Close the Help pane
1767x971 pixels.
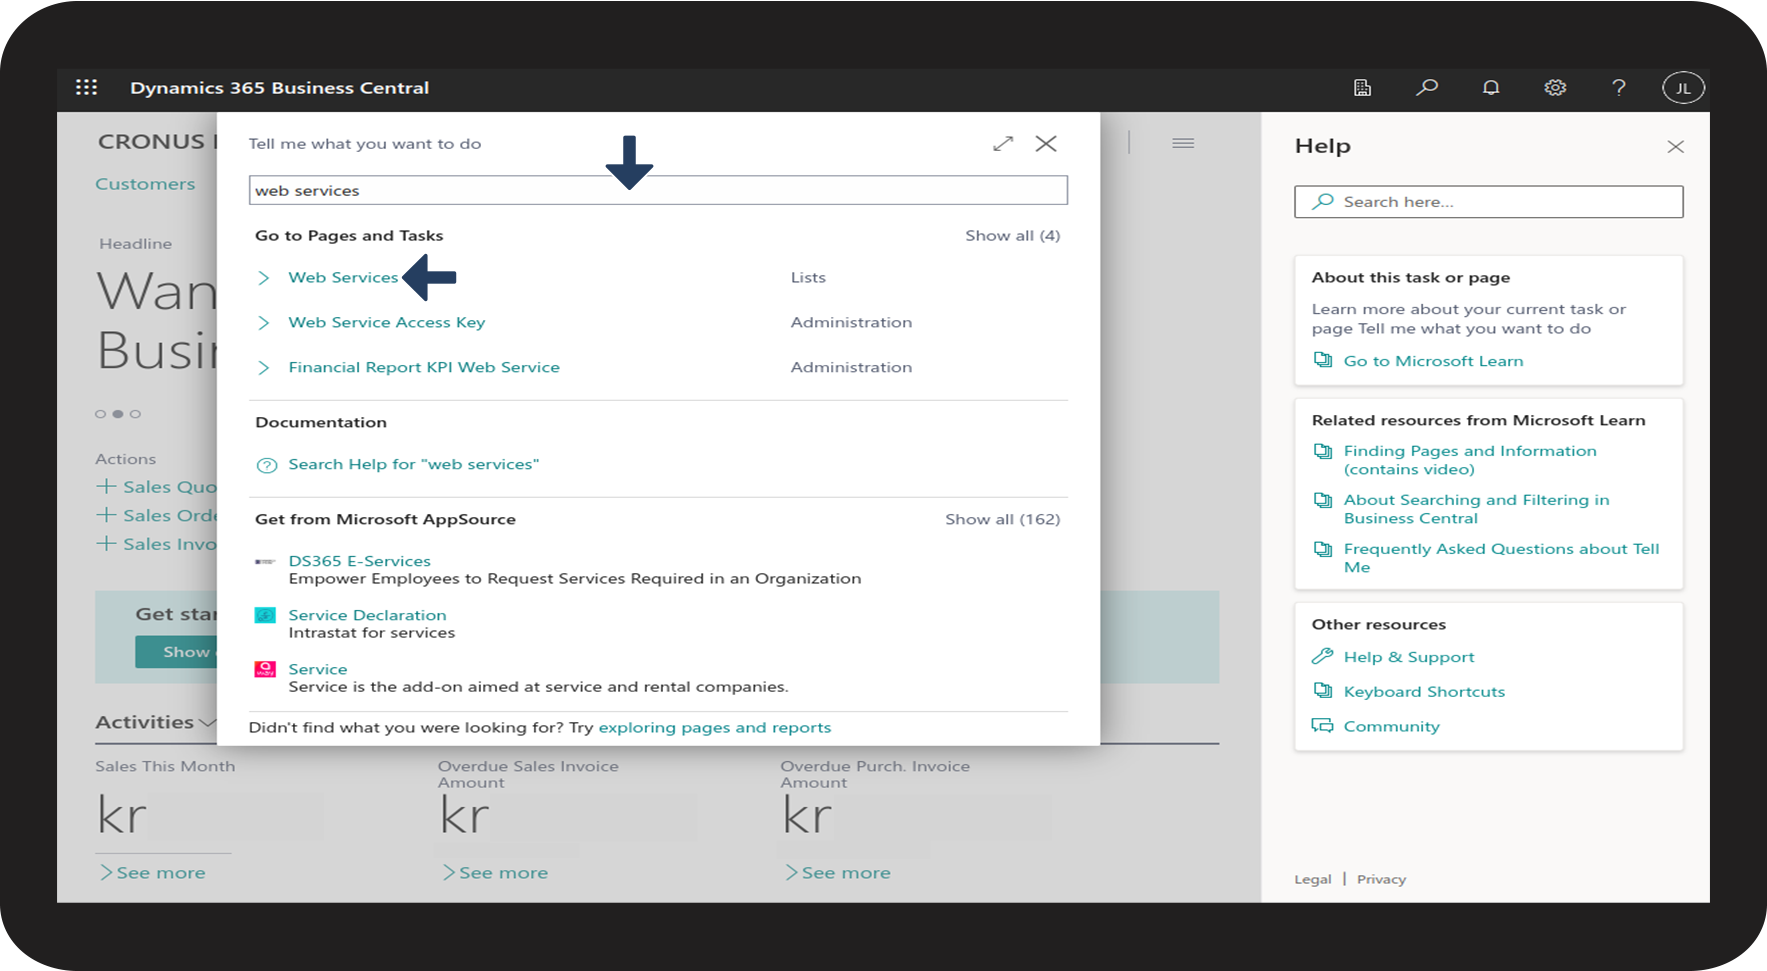(x=1676, y=147)
